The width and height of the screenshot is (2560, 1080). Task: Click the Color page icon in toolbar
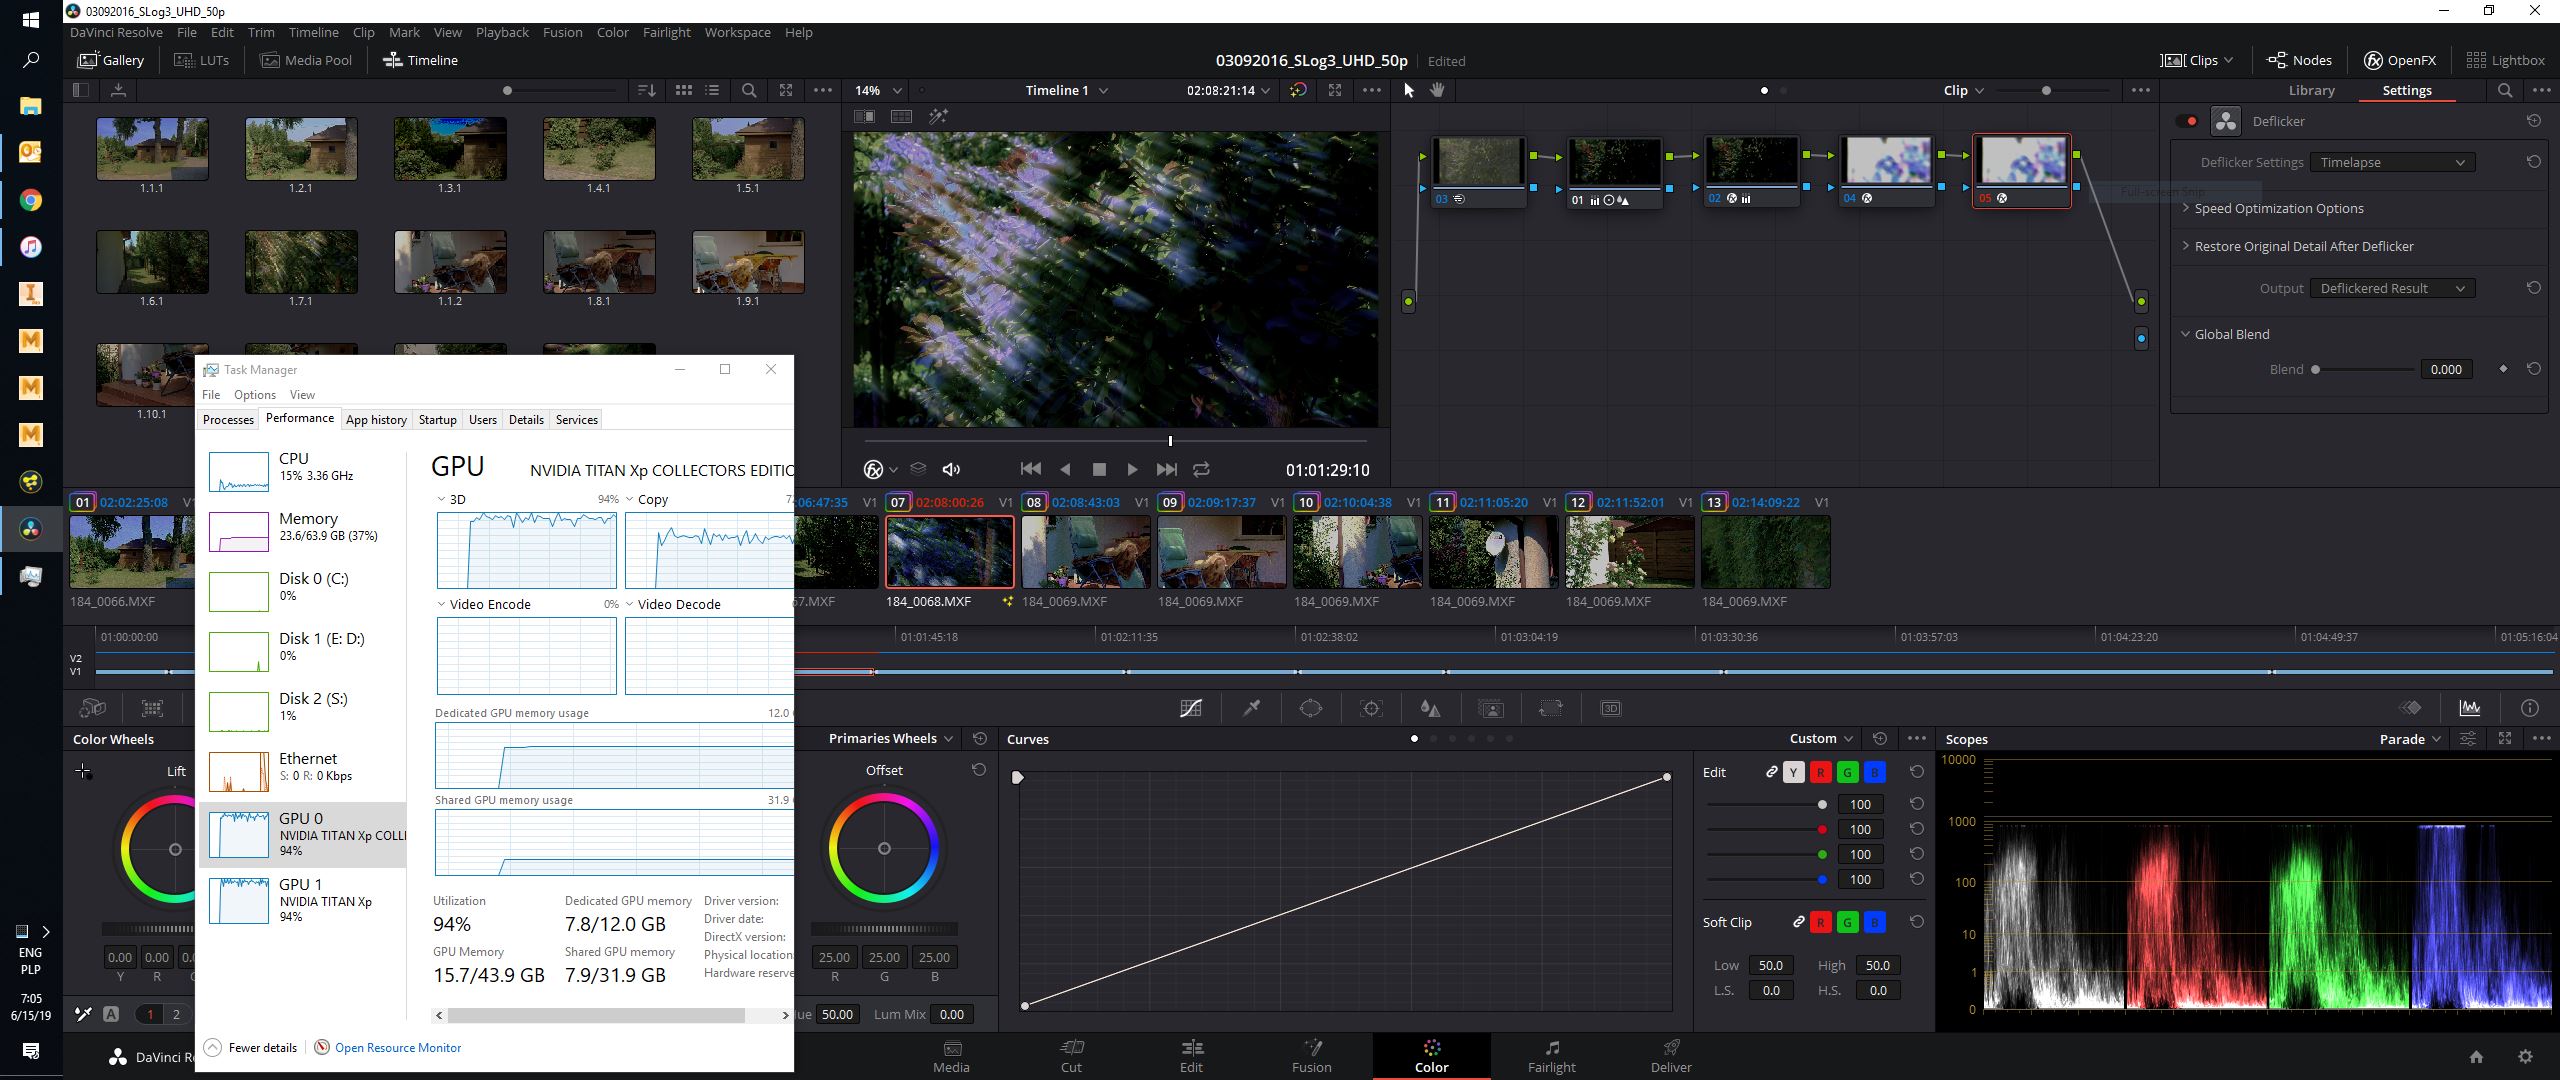[1430, 1052]
